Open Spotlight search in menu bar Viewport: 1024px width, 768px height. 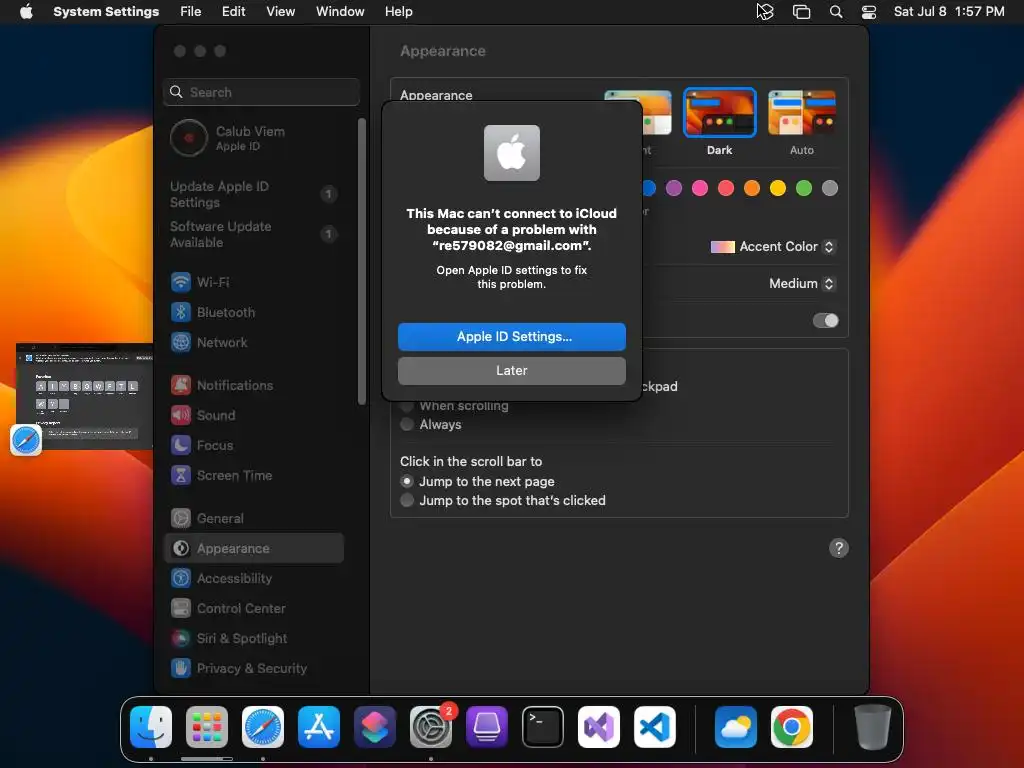point(836,12)
